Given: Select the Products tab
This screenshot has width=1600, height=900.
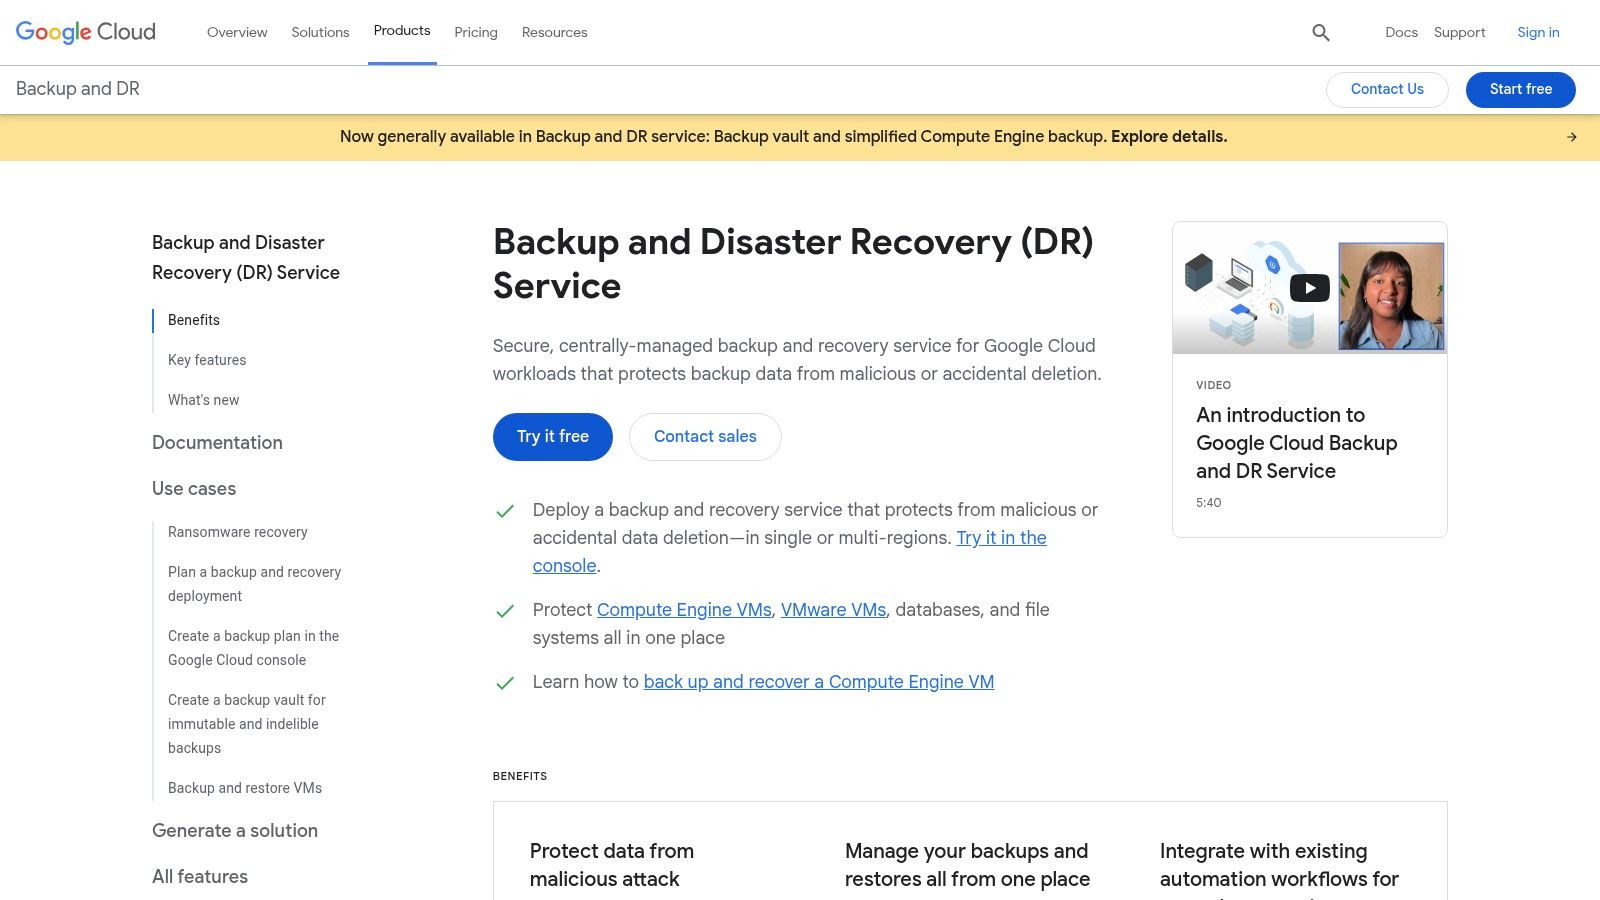Looking at the screenshot, I should point(402,31).
